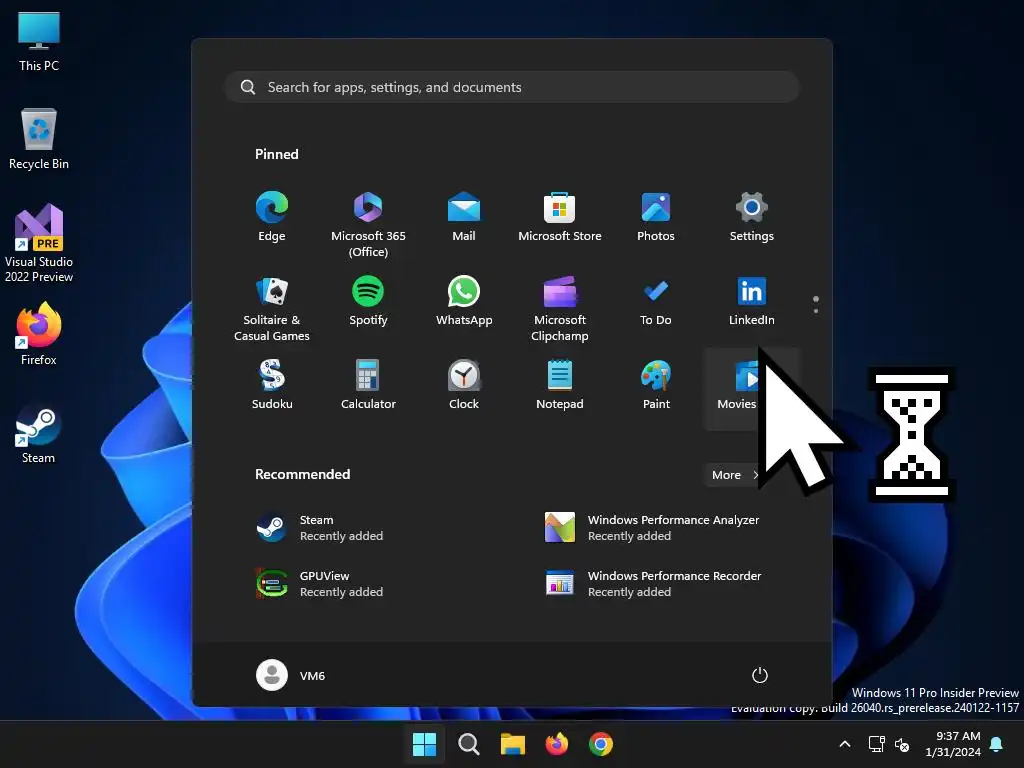
Task: Select the Recycle Bin on desktop
Action: click(39, 138)
